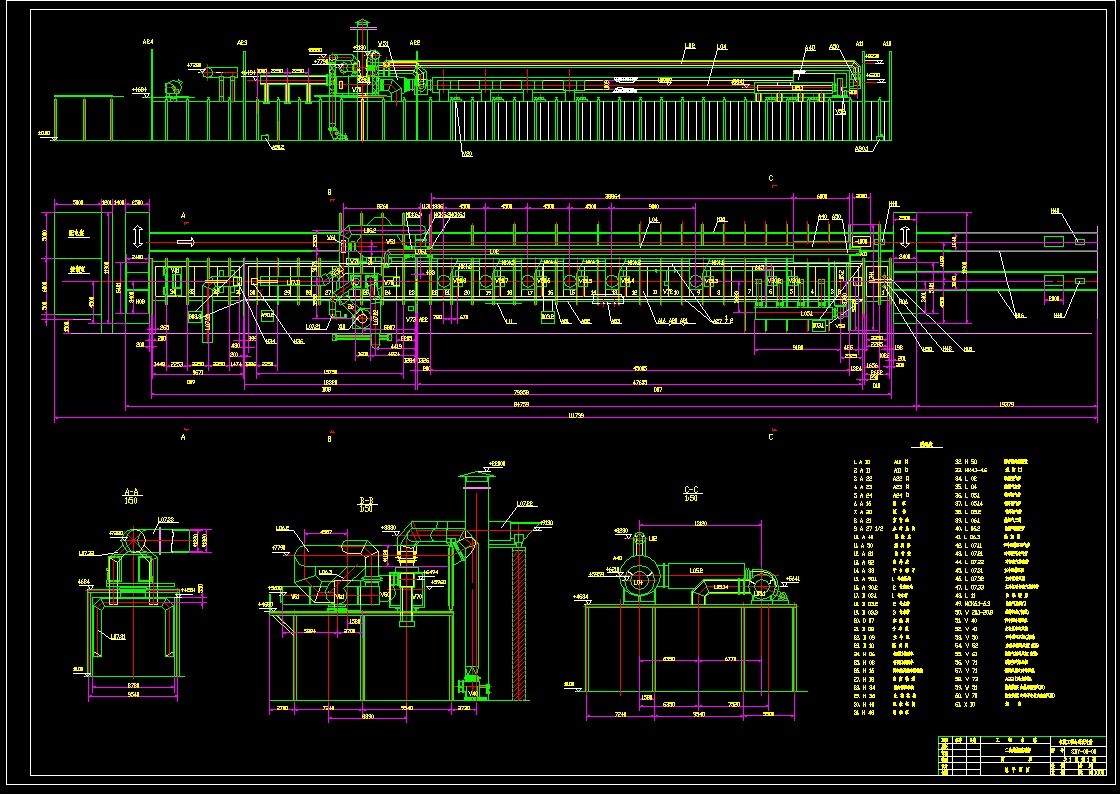The width and height of the screenshot is (1120, 794).
Task: Click the title block at bottom right
Action: (x=1022, y=756)
